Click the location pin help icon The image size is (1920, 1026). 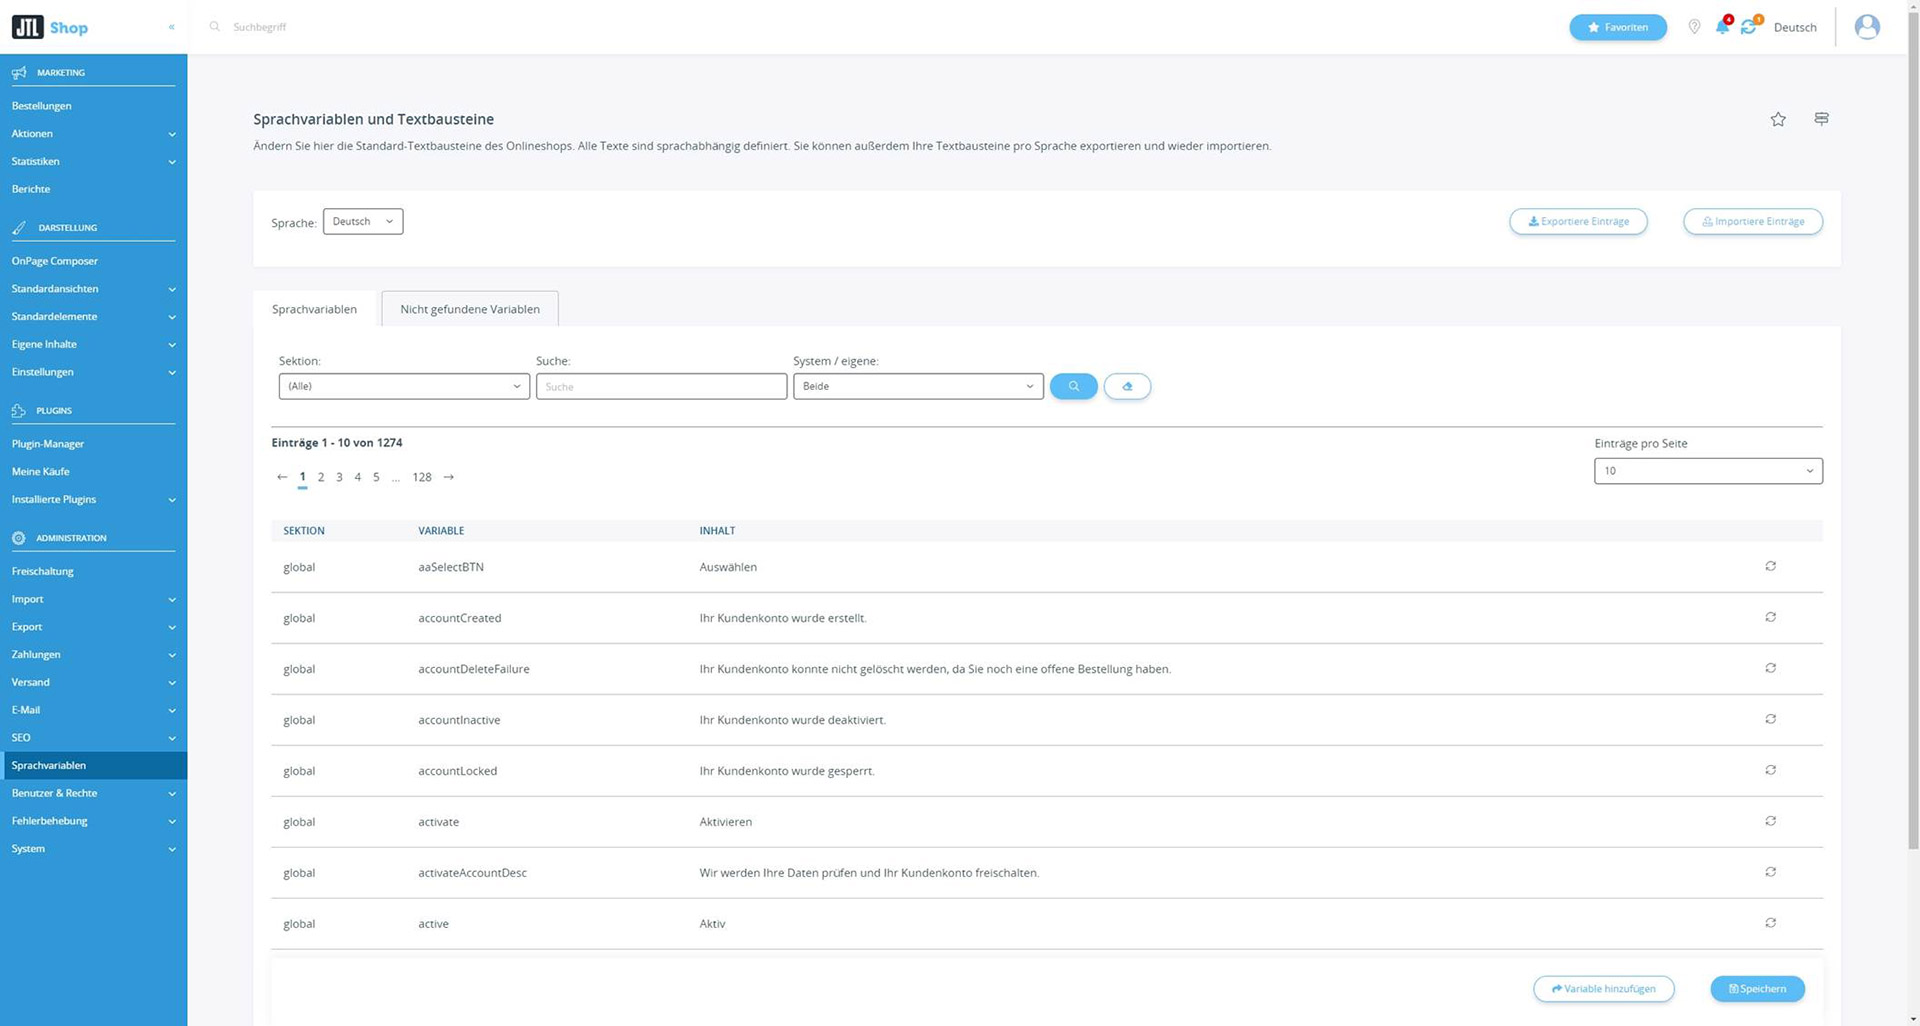tap(1695, 27)
